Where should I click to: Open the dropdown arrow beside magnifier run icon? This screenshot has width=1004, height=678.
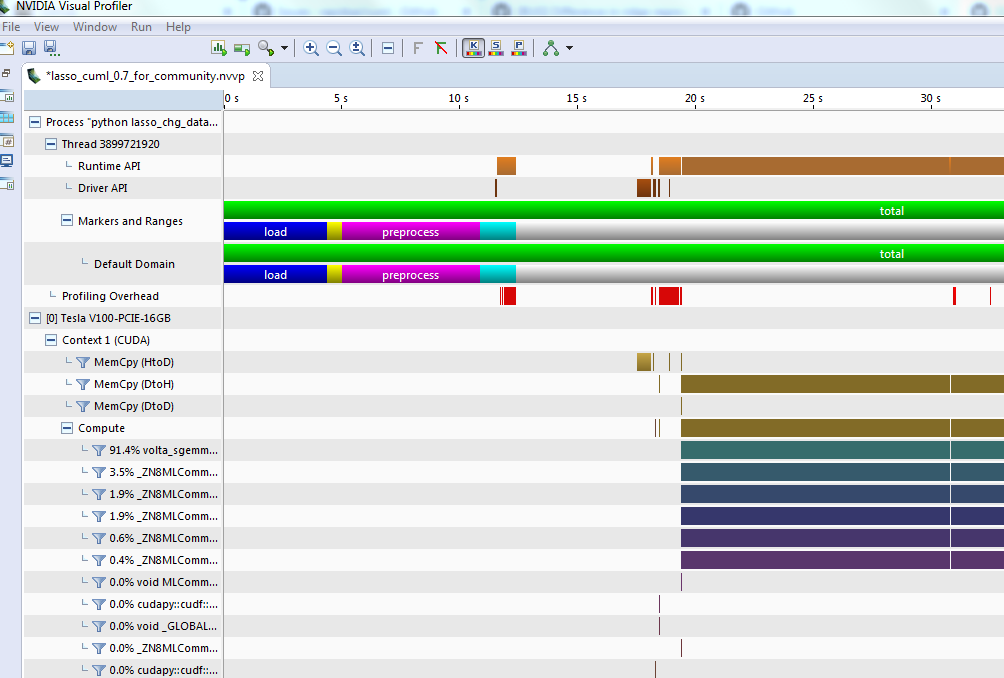click(x=284, y=48)
